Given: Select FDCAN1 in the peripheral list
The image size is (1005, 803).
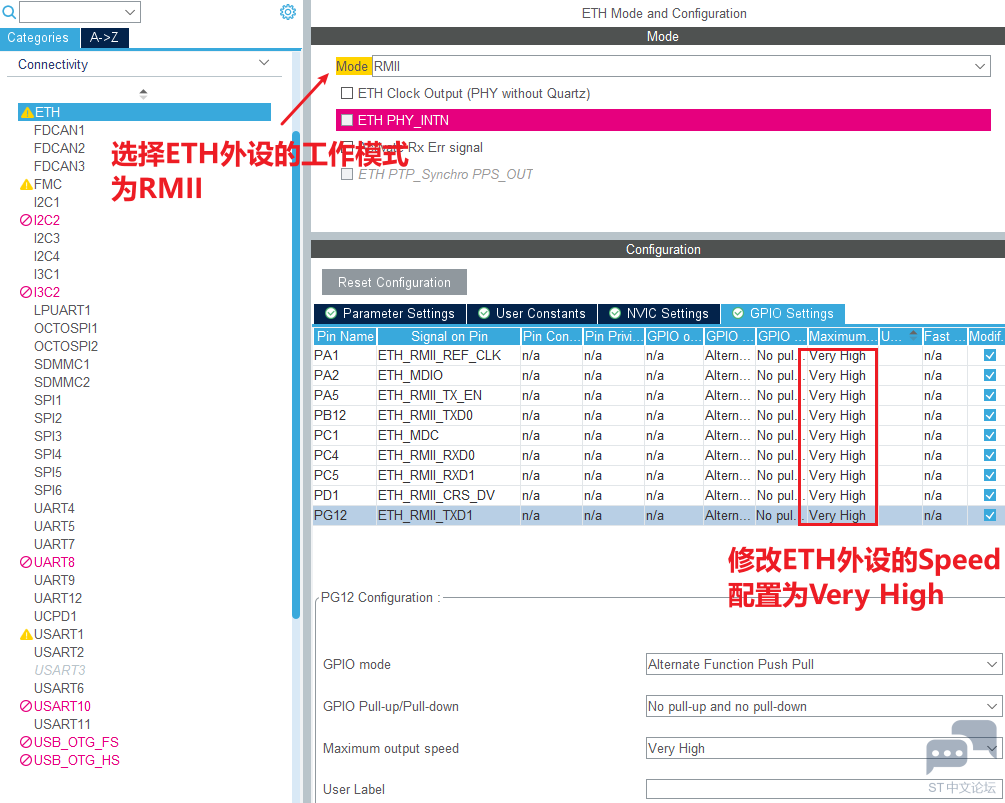Looking at the screenshot, I should point(60,131).
